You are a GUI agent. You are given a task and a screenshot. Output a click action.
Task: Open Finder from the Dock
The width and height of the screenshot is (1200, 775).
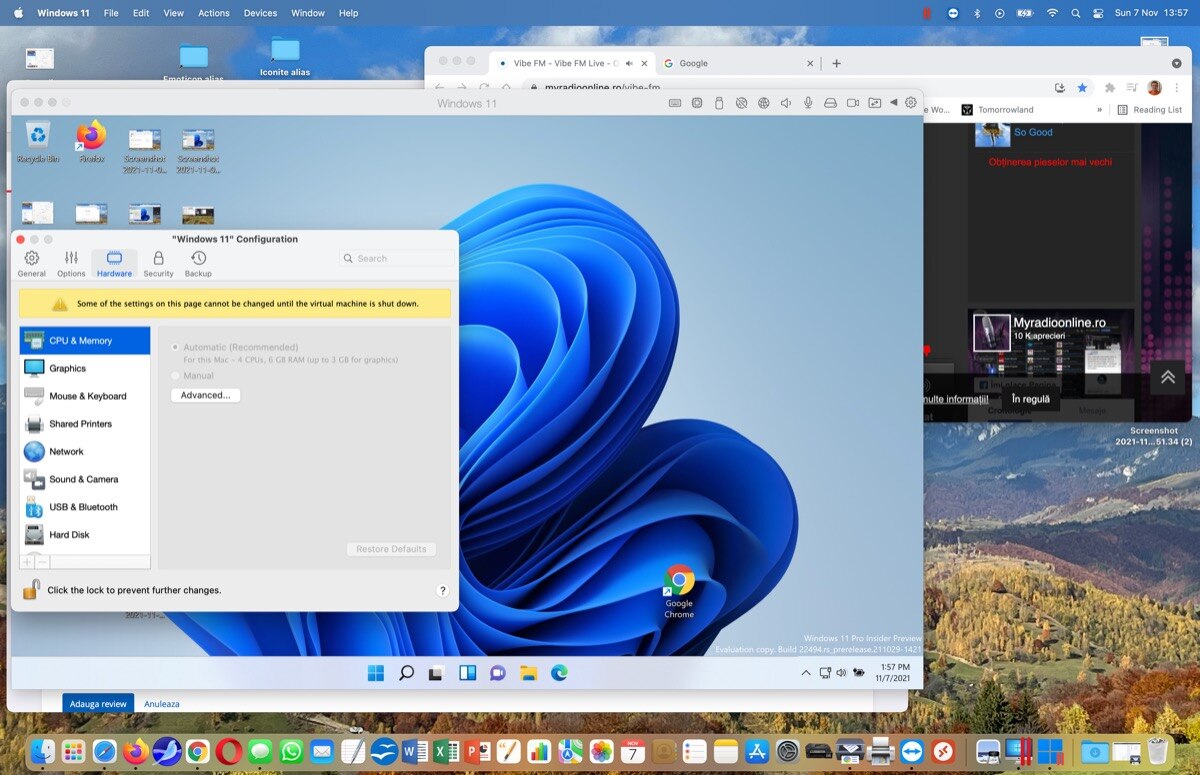pyautogui.click(x=42, y=750)
